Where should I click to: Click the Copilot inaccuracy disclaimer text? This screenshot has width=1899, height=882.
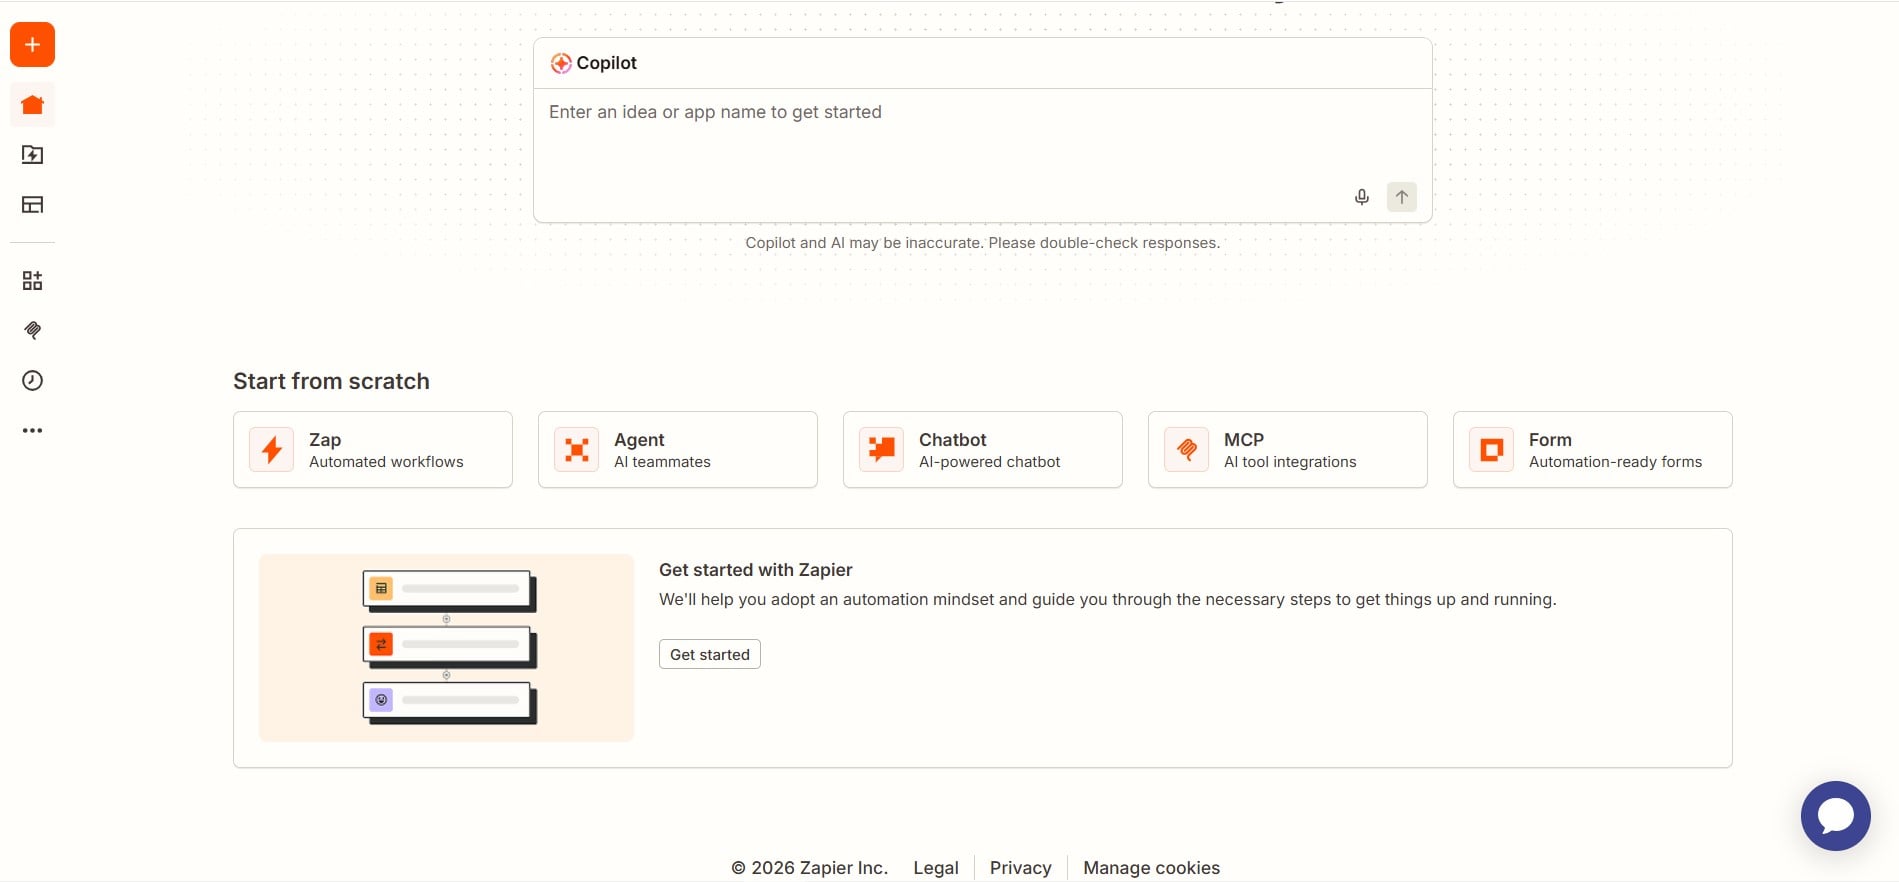click(x=983, y=243)
